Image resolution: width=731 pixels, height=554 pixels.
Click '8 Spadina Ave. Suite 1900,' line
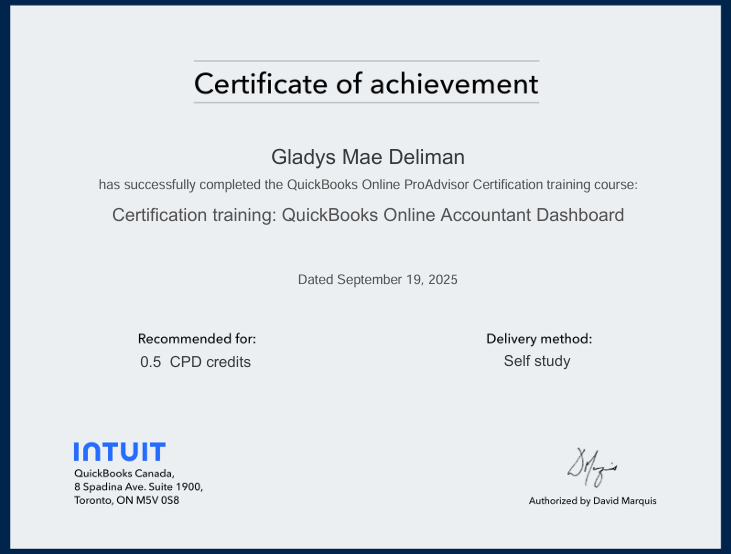point(138,487)
